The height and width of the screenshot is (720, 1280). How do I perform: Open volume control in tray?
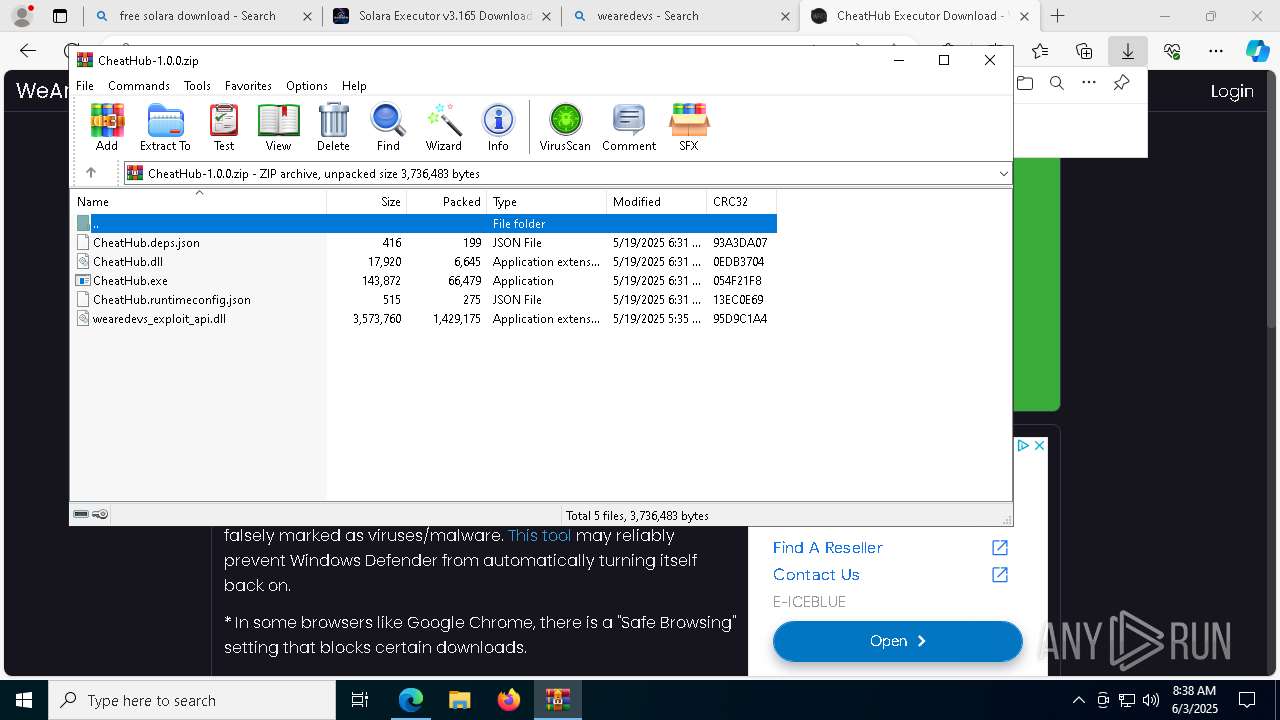pyautogui.click(x=1151, y=700)
